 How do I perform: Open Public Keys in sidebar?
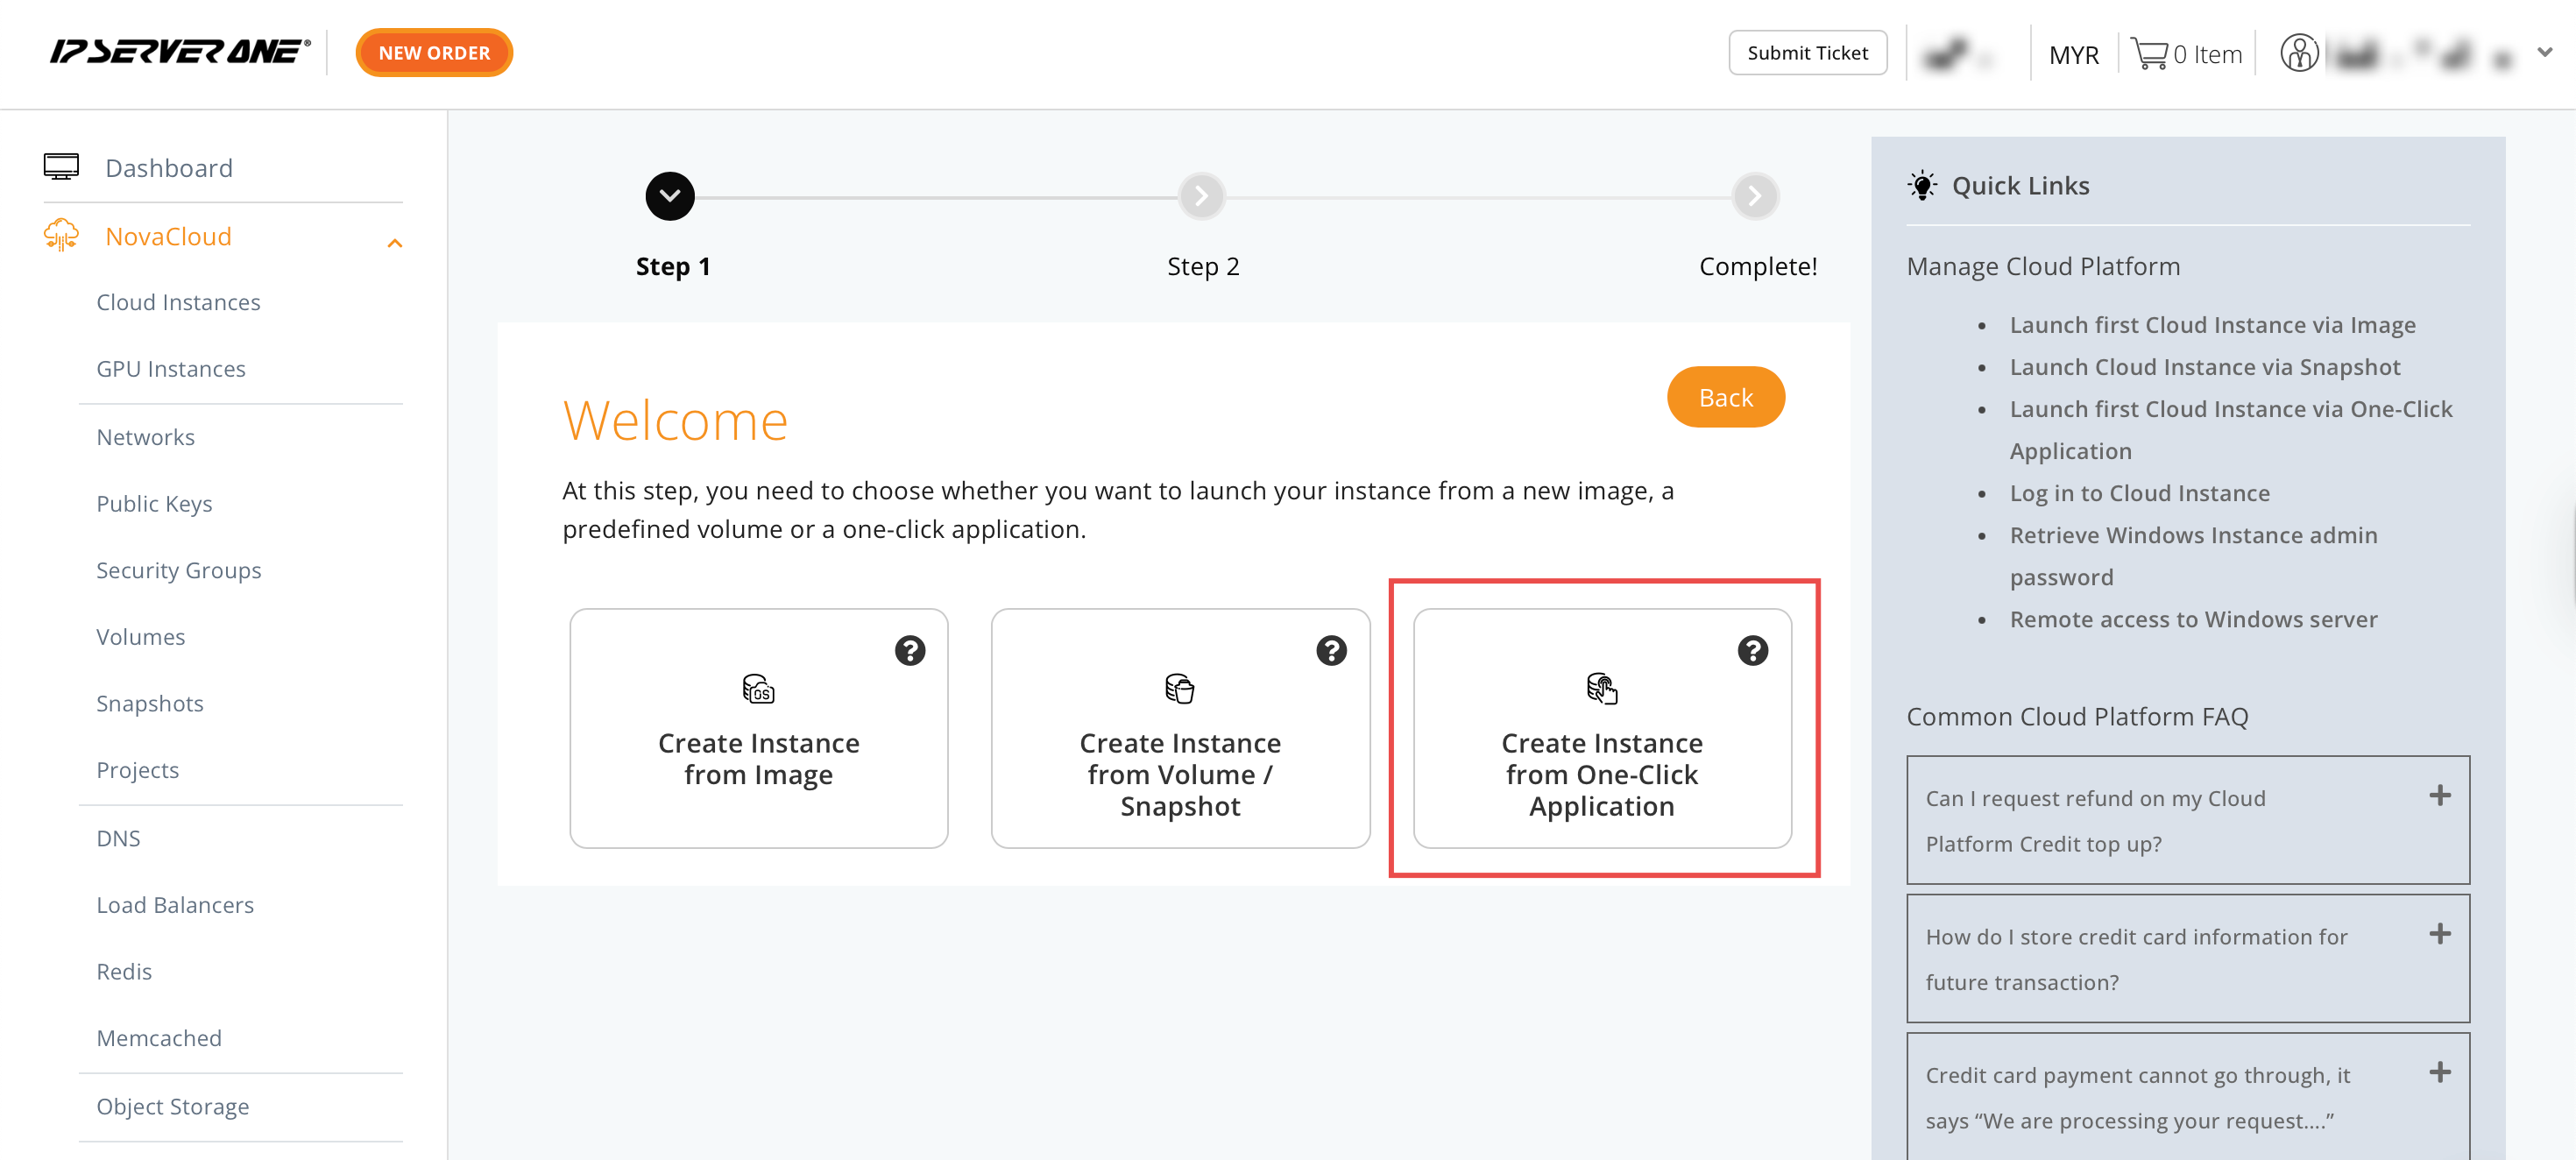[x=154, y=504]
